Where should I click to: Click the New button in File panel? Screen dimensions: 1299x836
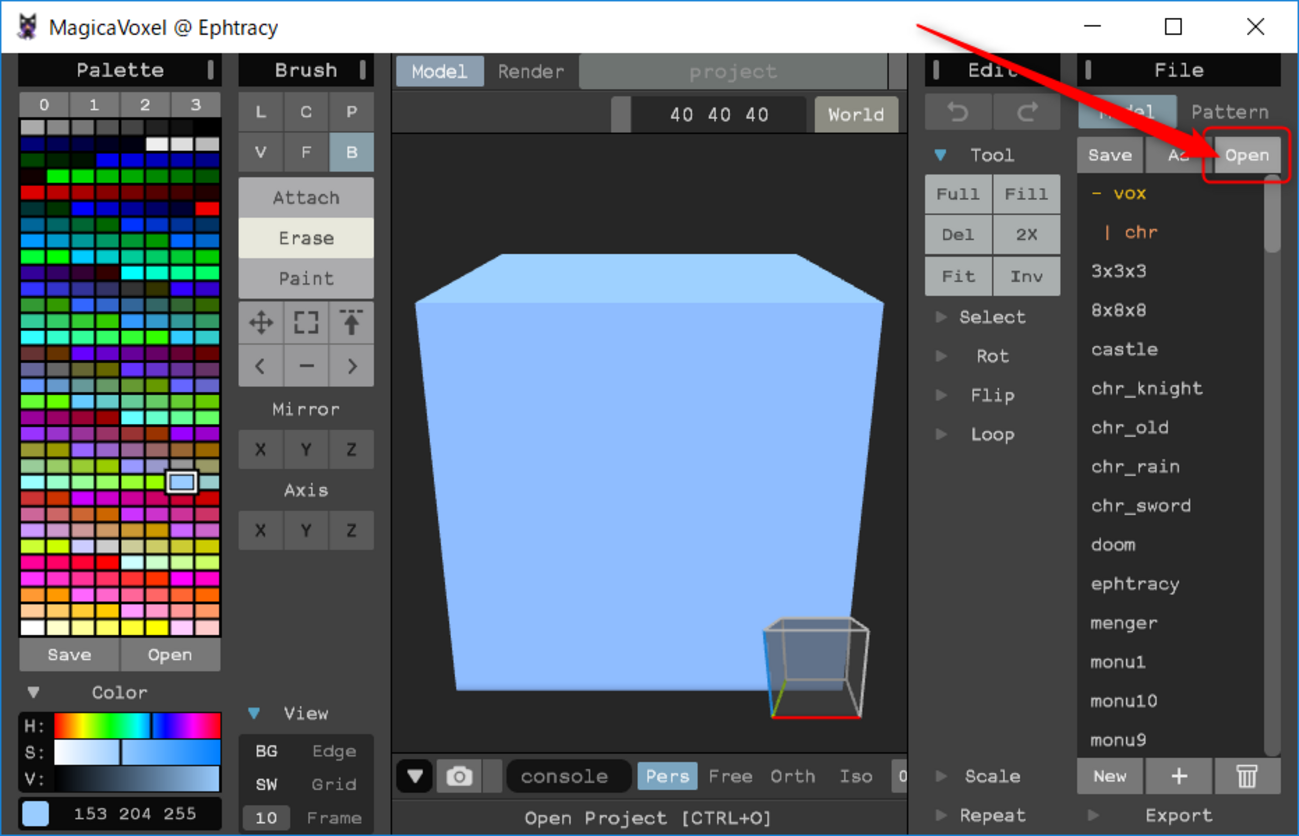1110,776
